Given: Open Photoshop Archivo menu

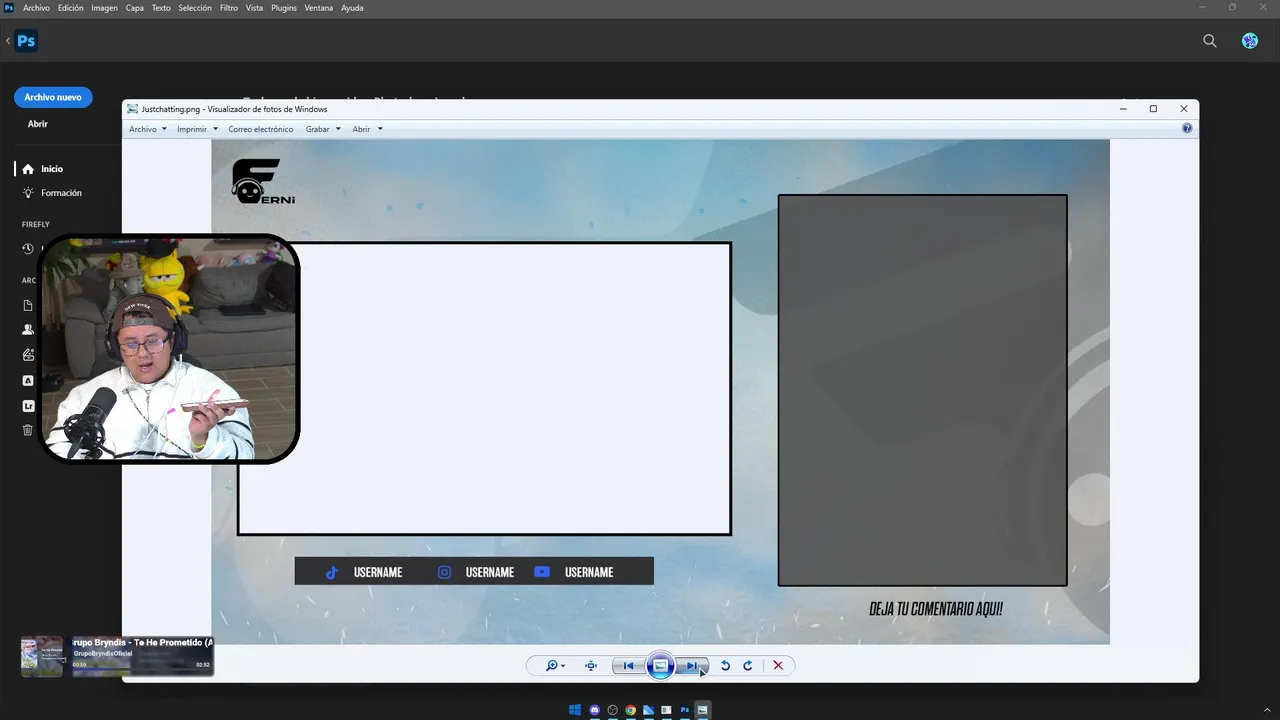Looking at the screenshot, I should (36, 8).
